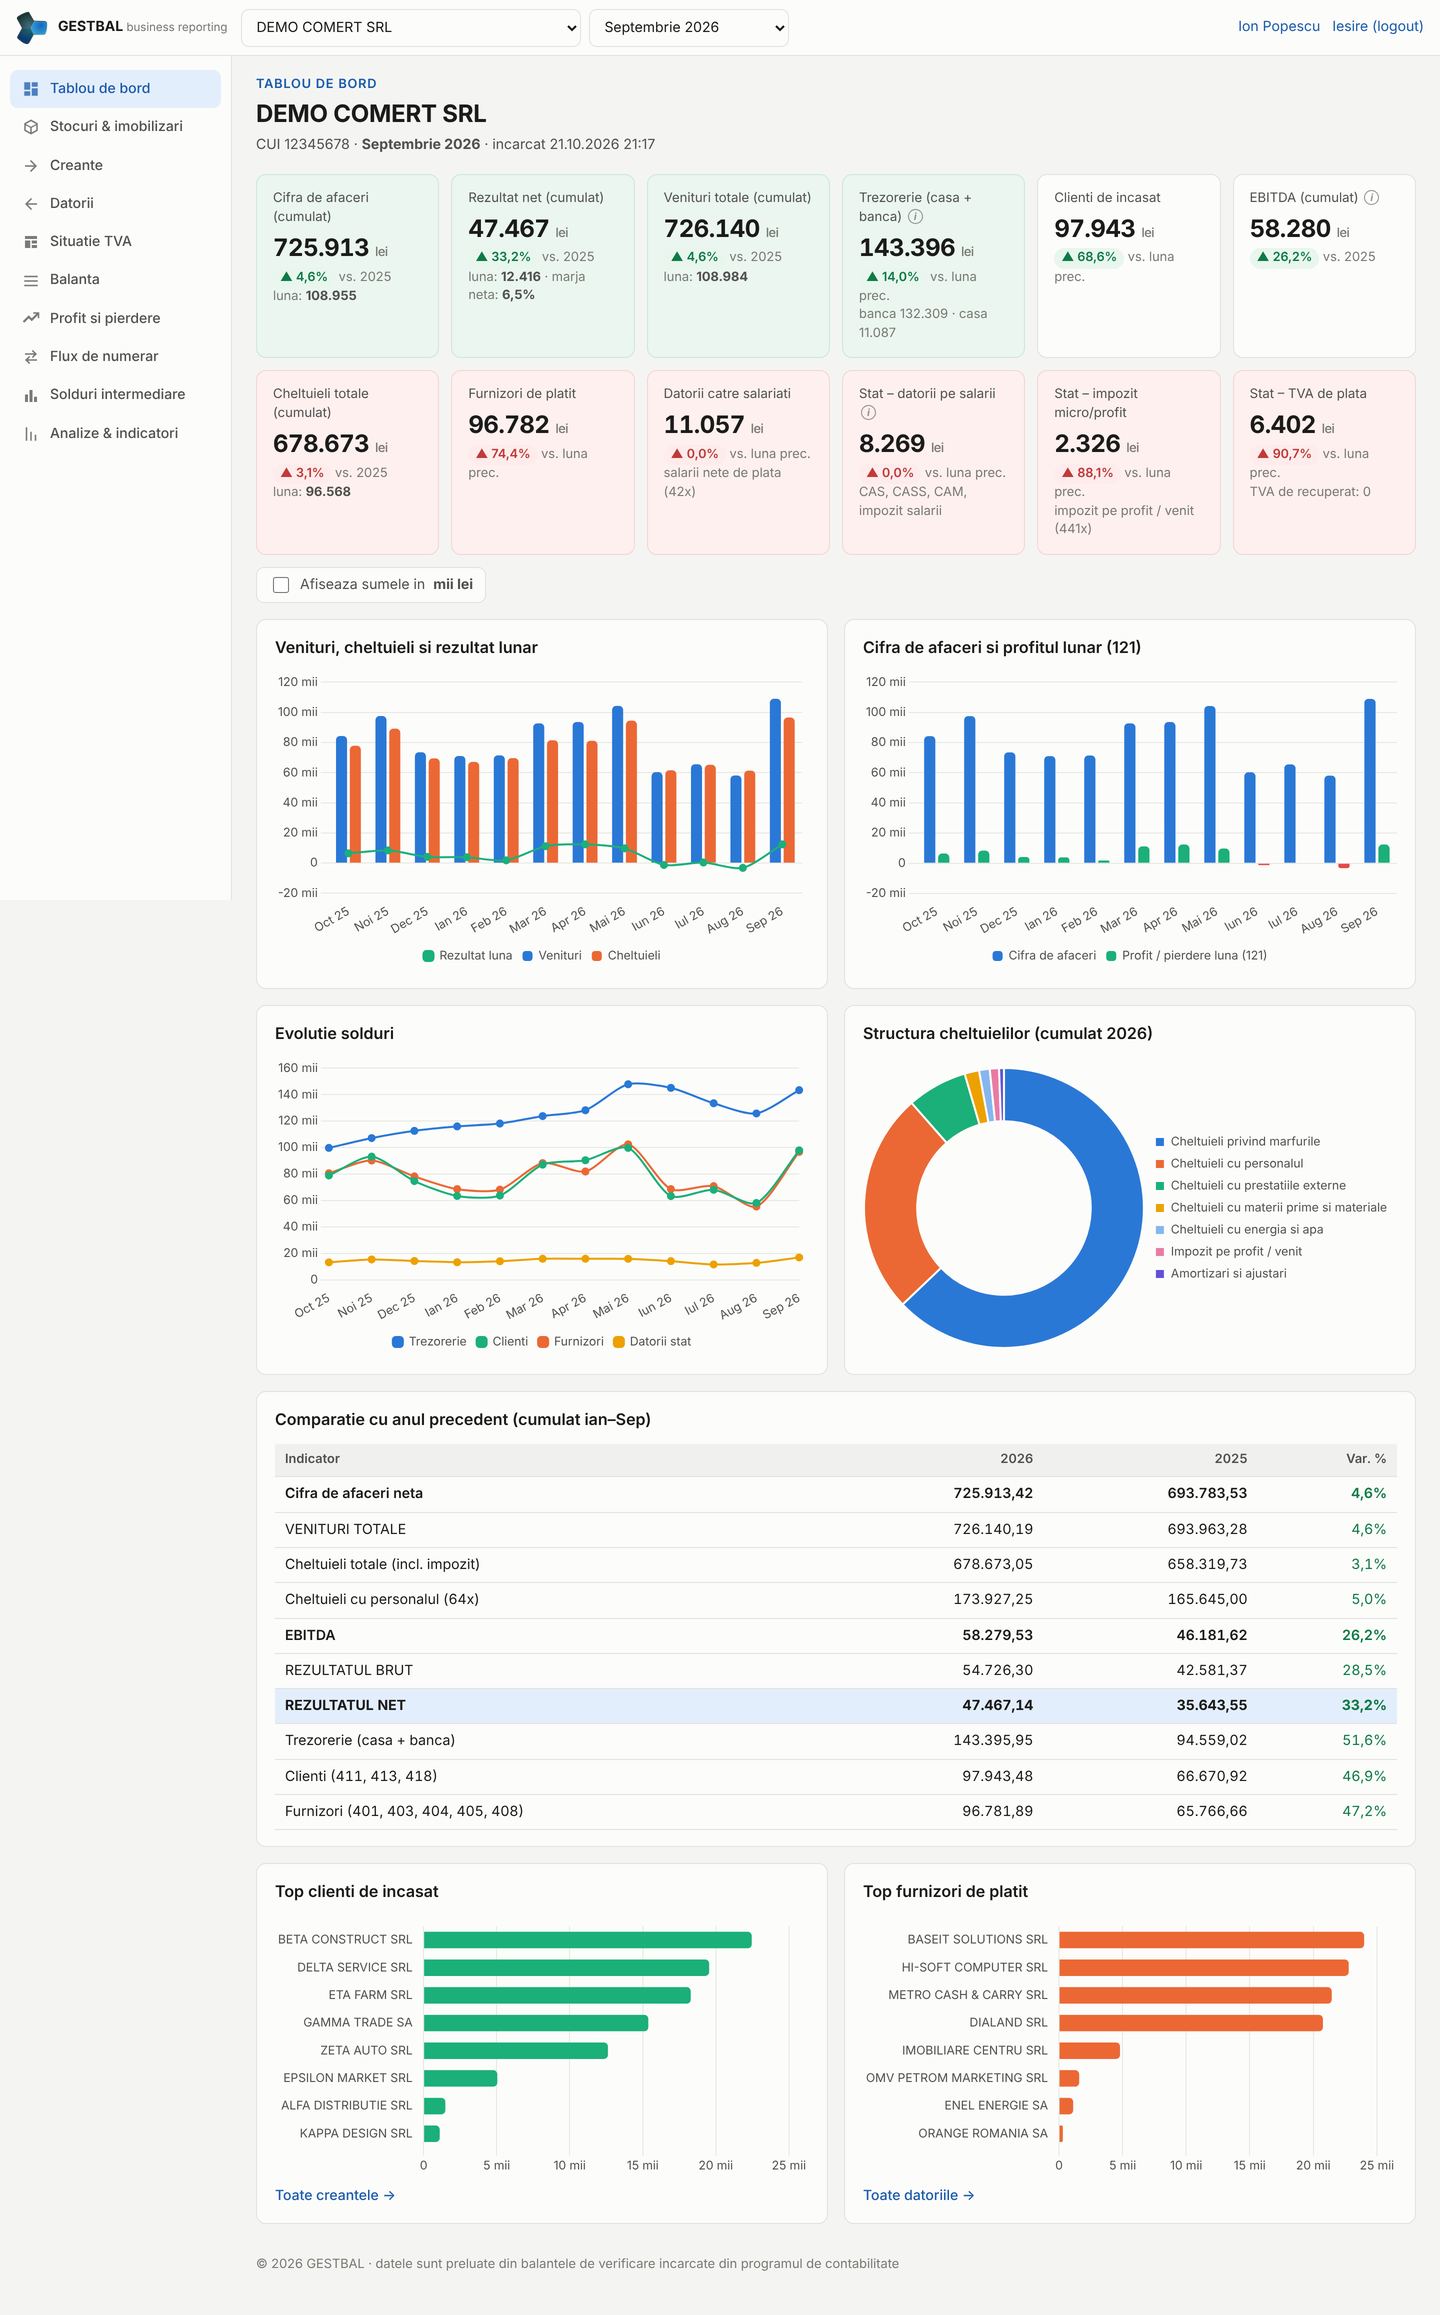Click the Clienti legend entry in Evolutie solduri
1440x2315 pixels.
tap(502, 1342)
